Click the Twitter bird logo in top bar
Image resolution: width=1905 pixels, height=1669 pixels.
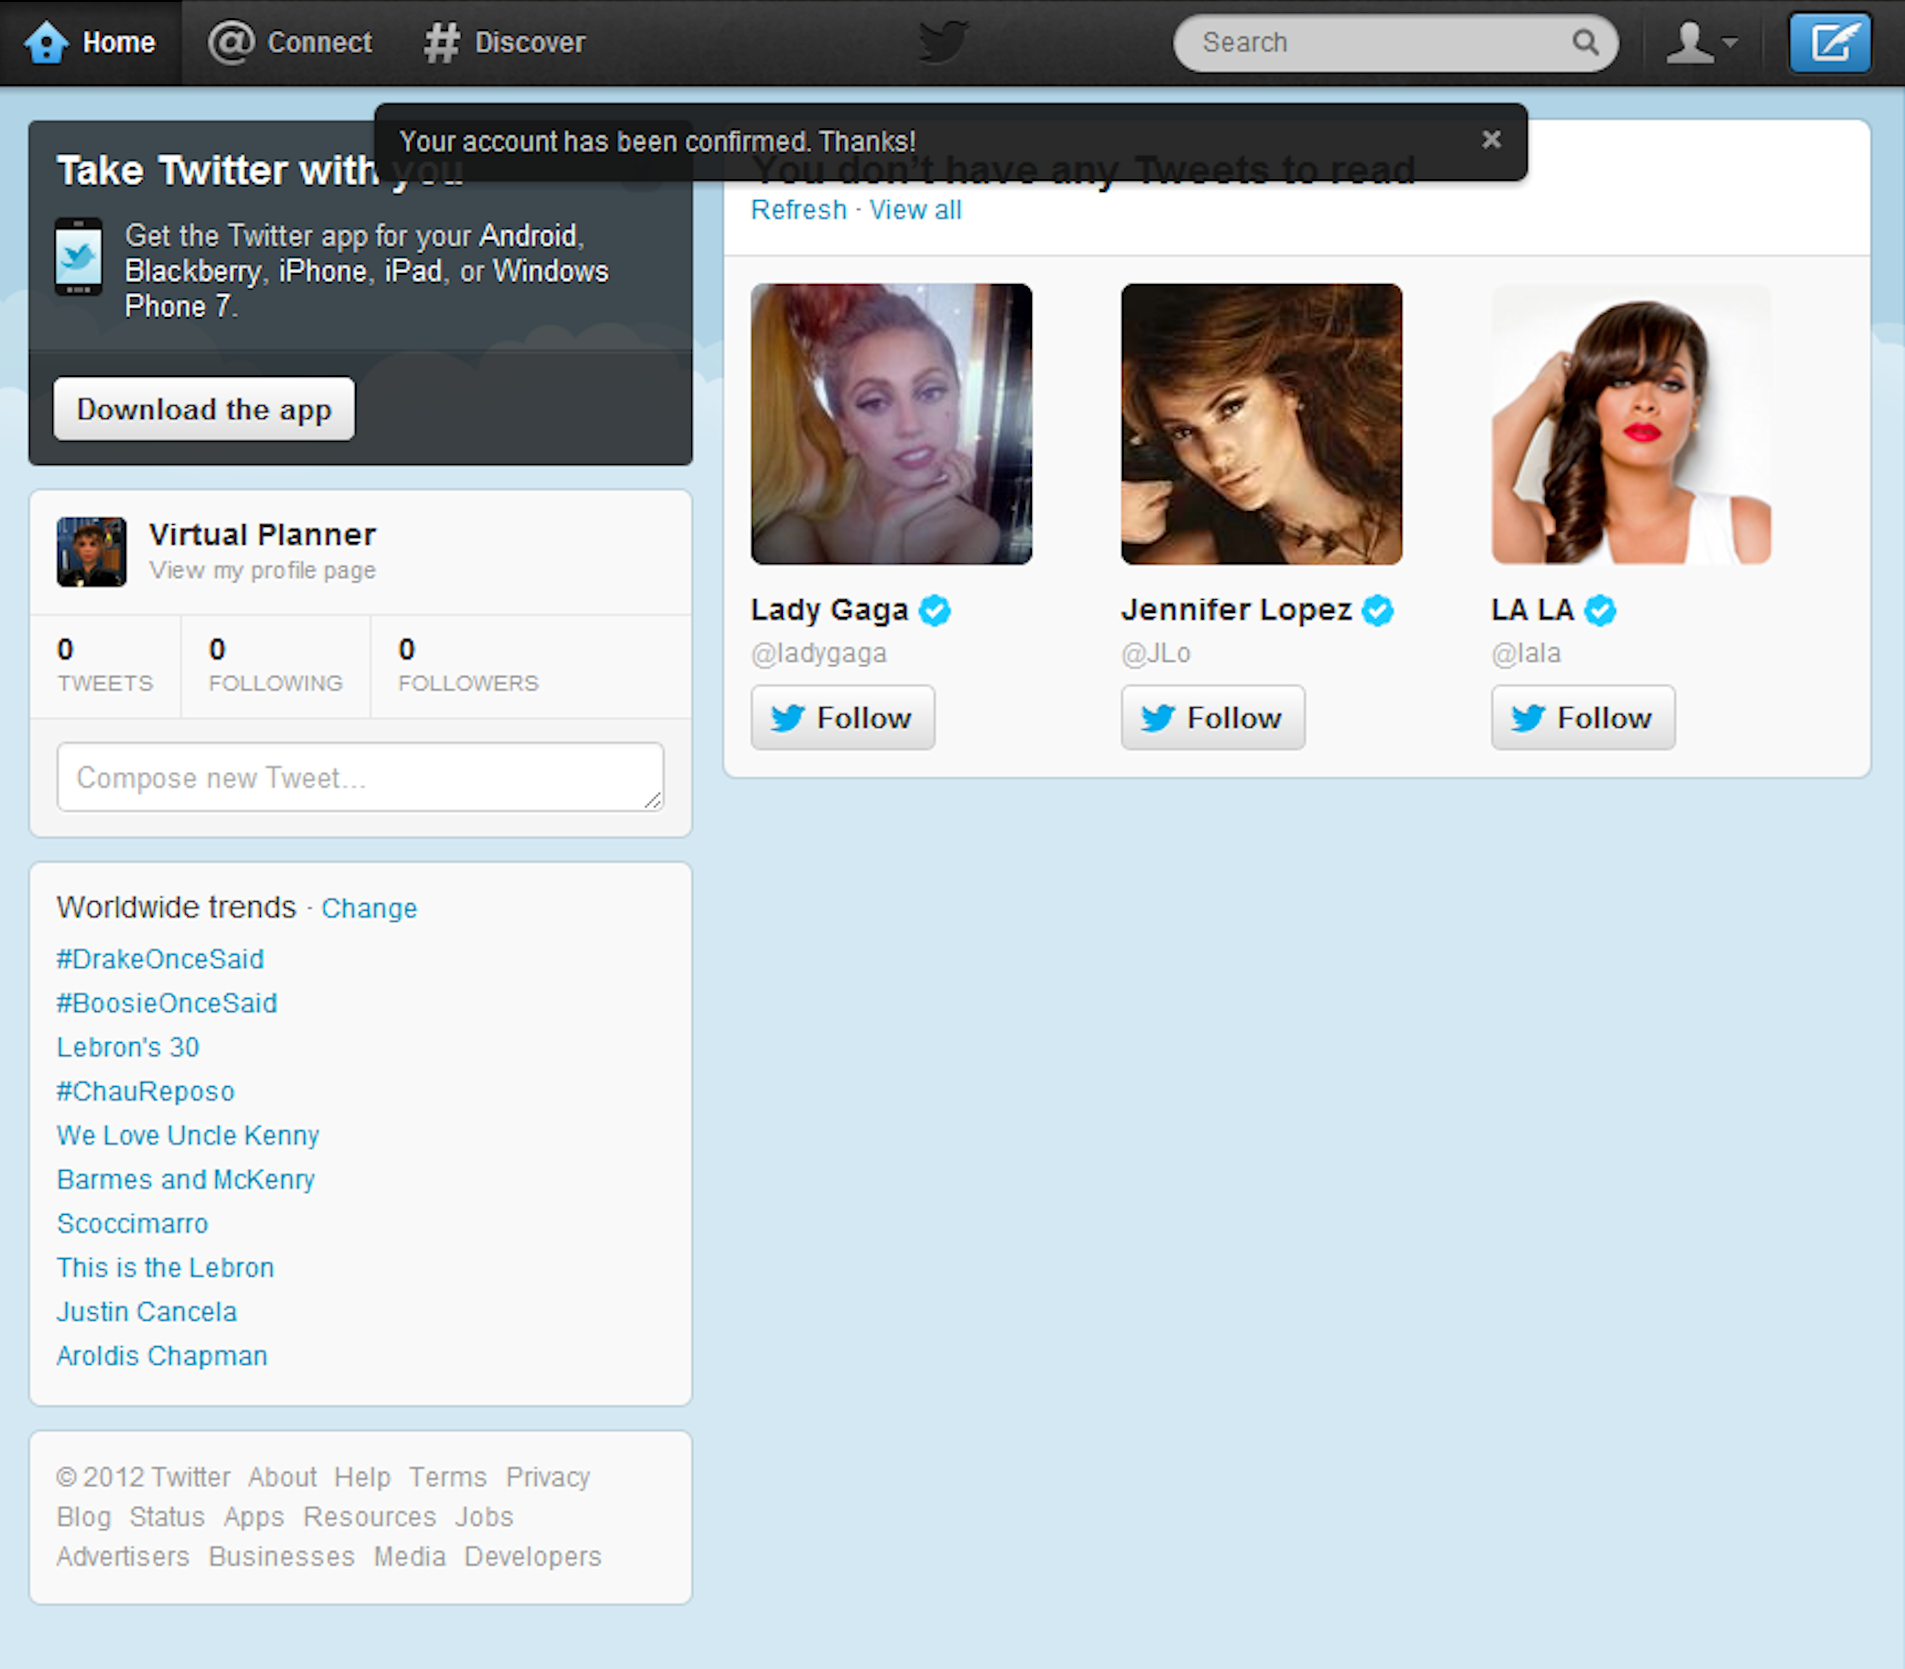(942, 42)
